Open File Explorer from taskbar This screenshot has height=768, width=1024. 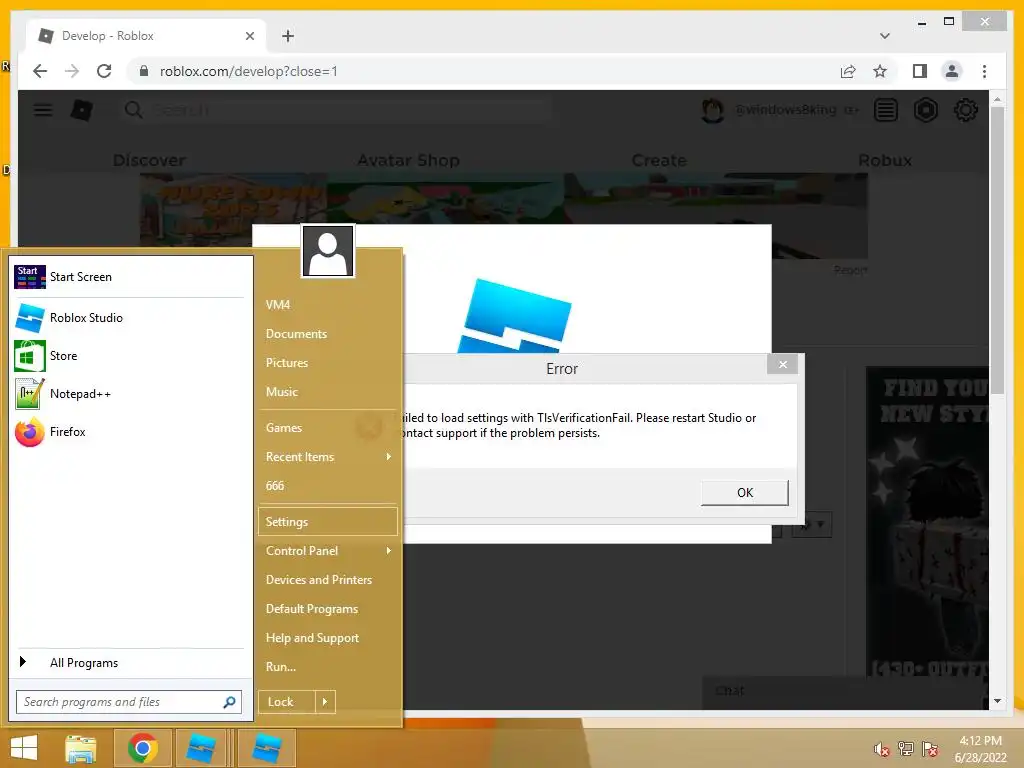point(80,748)
